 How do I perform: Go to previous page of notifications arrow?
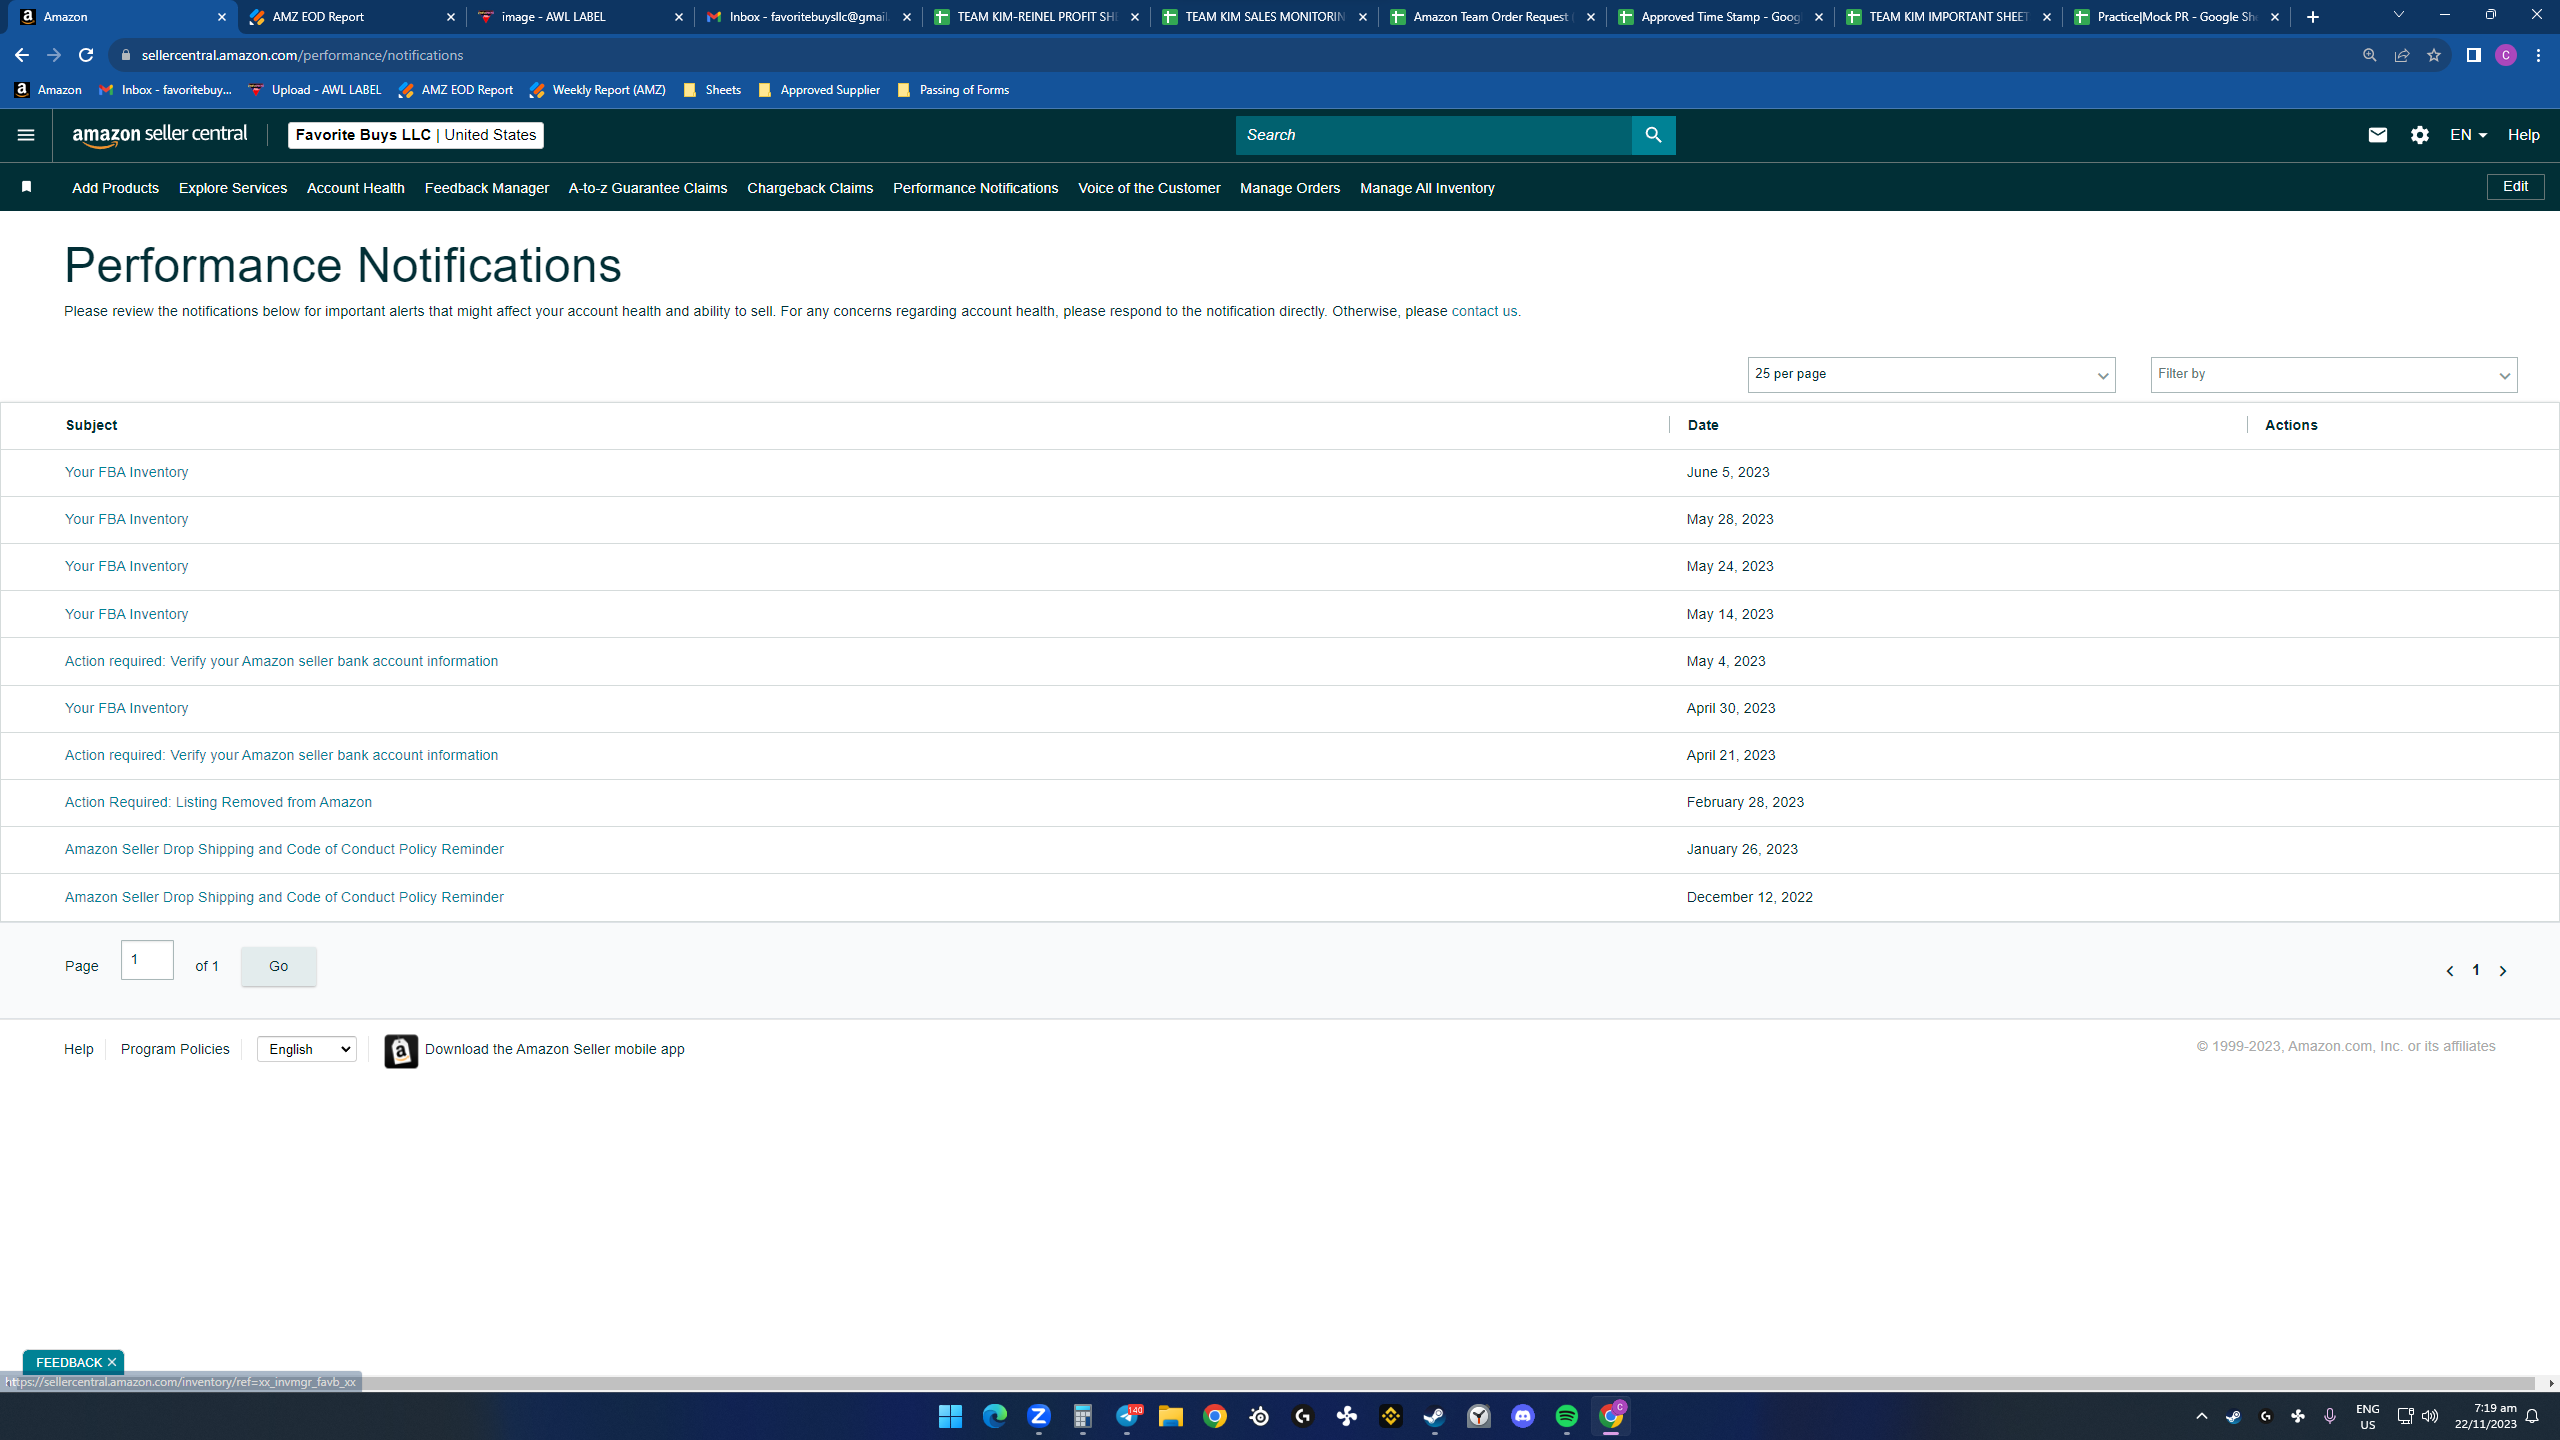(2449, 971)
